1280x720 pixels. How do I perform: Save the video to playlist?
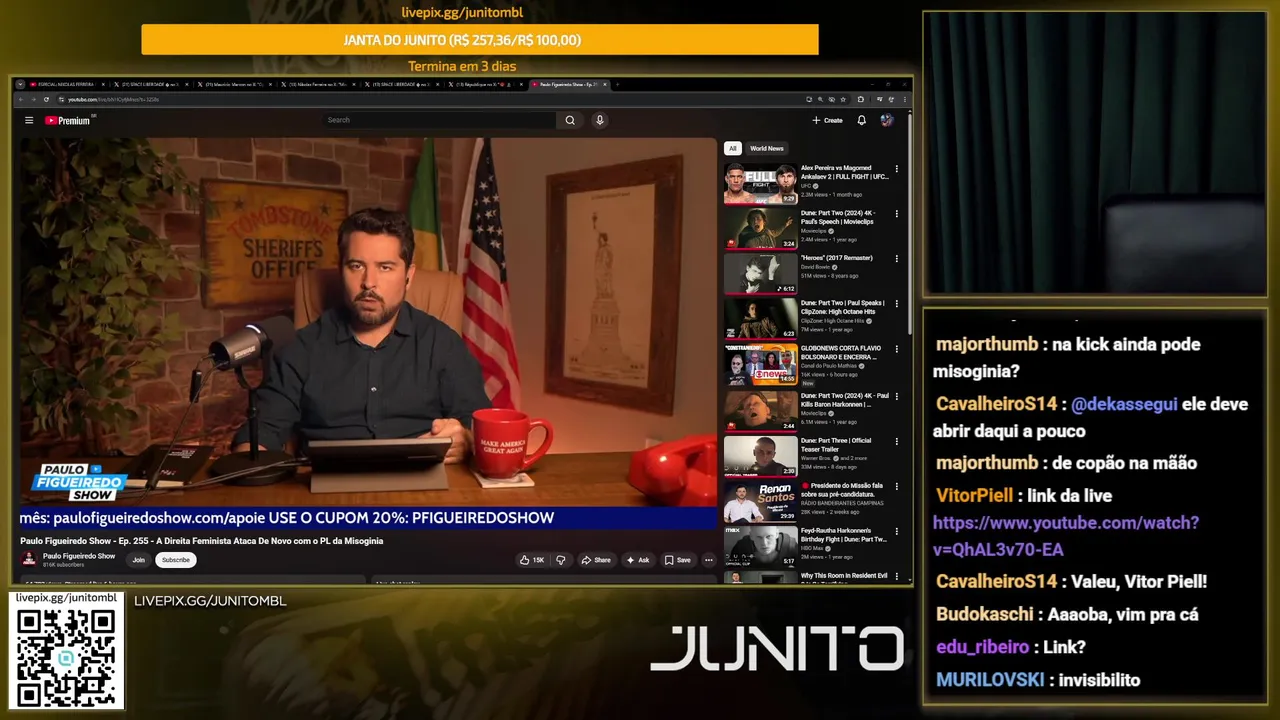coord(678,560)
